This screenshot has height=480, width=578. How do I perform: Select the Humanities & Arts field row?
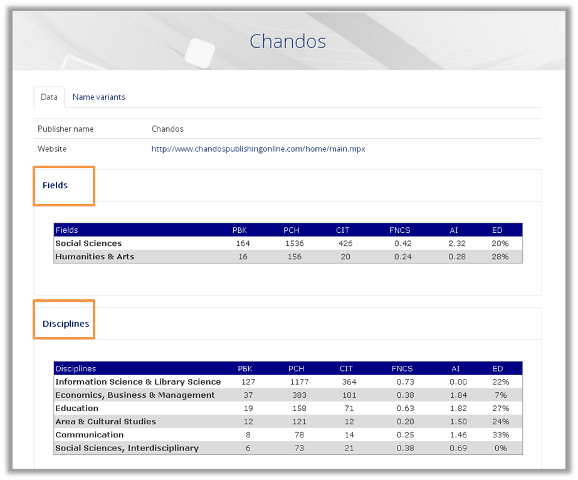pos(288,257)
